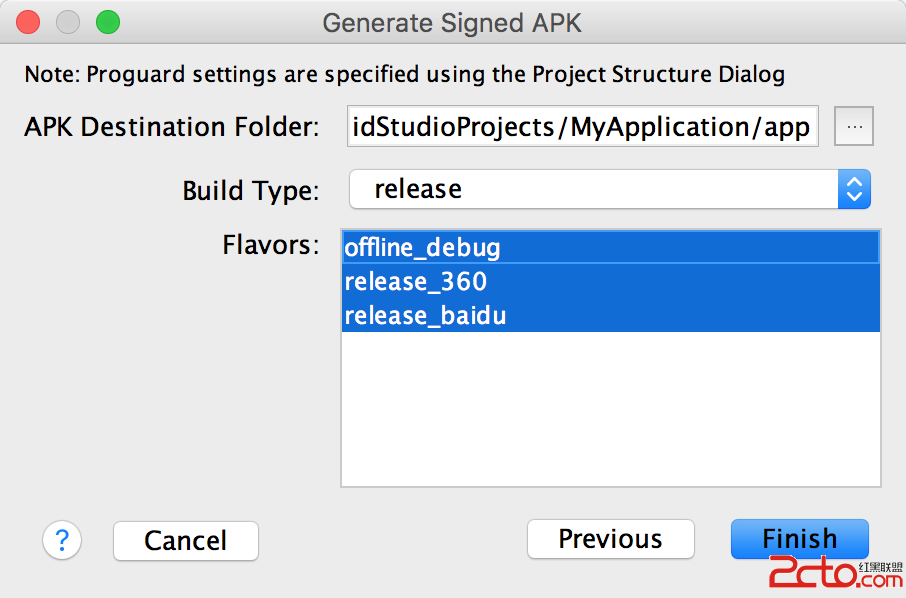This screenshot has width=906, height=598.
Task: Click the help question mark icon
Action: pos(62,540)
